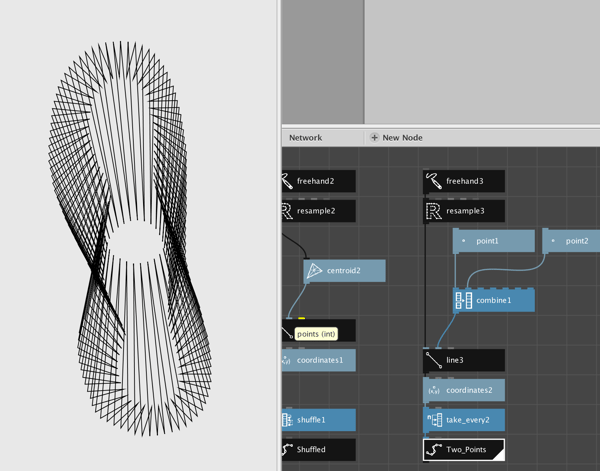Image resolution: width=600 pixels, height=471 pixels.
Task: Click the New Node button
Action: (x=396, y=137)
